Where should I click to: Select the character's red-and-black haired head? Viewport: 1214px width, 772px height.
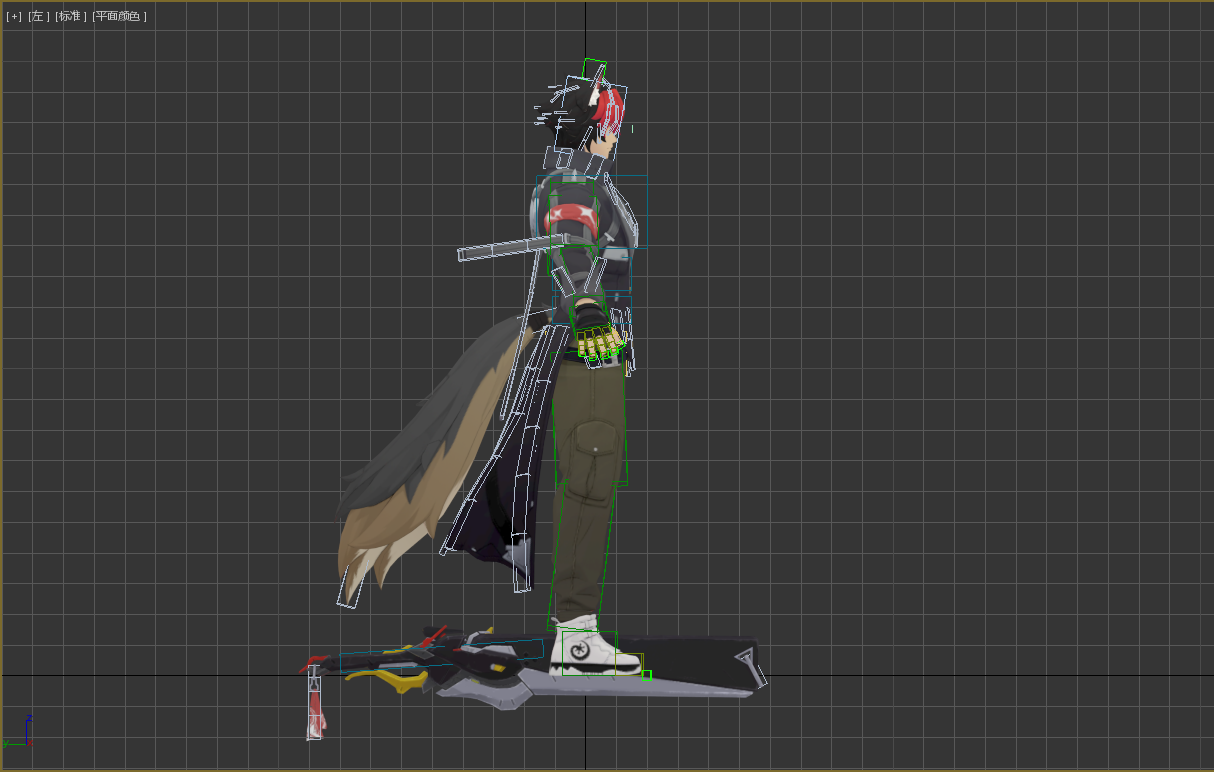coord(590,115)
